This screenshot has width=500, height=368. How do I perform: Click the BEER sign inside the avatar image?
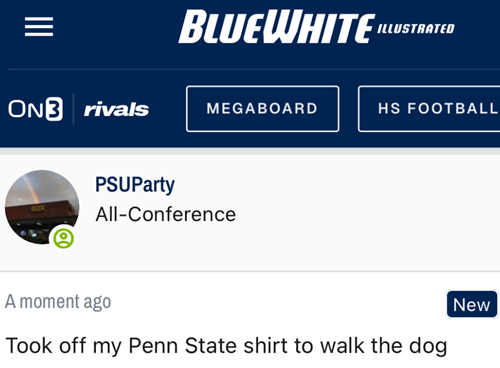38,209
